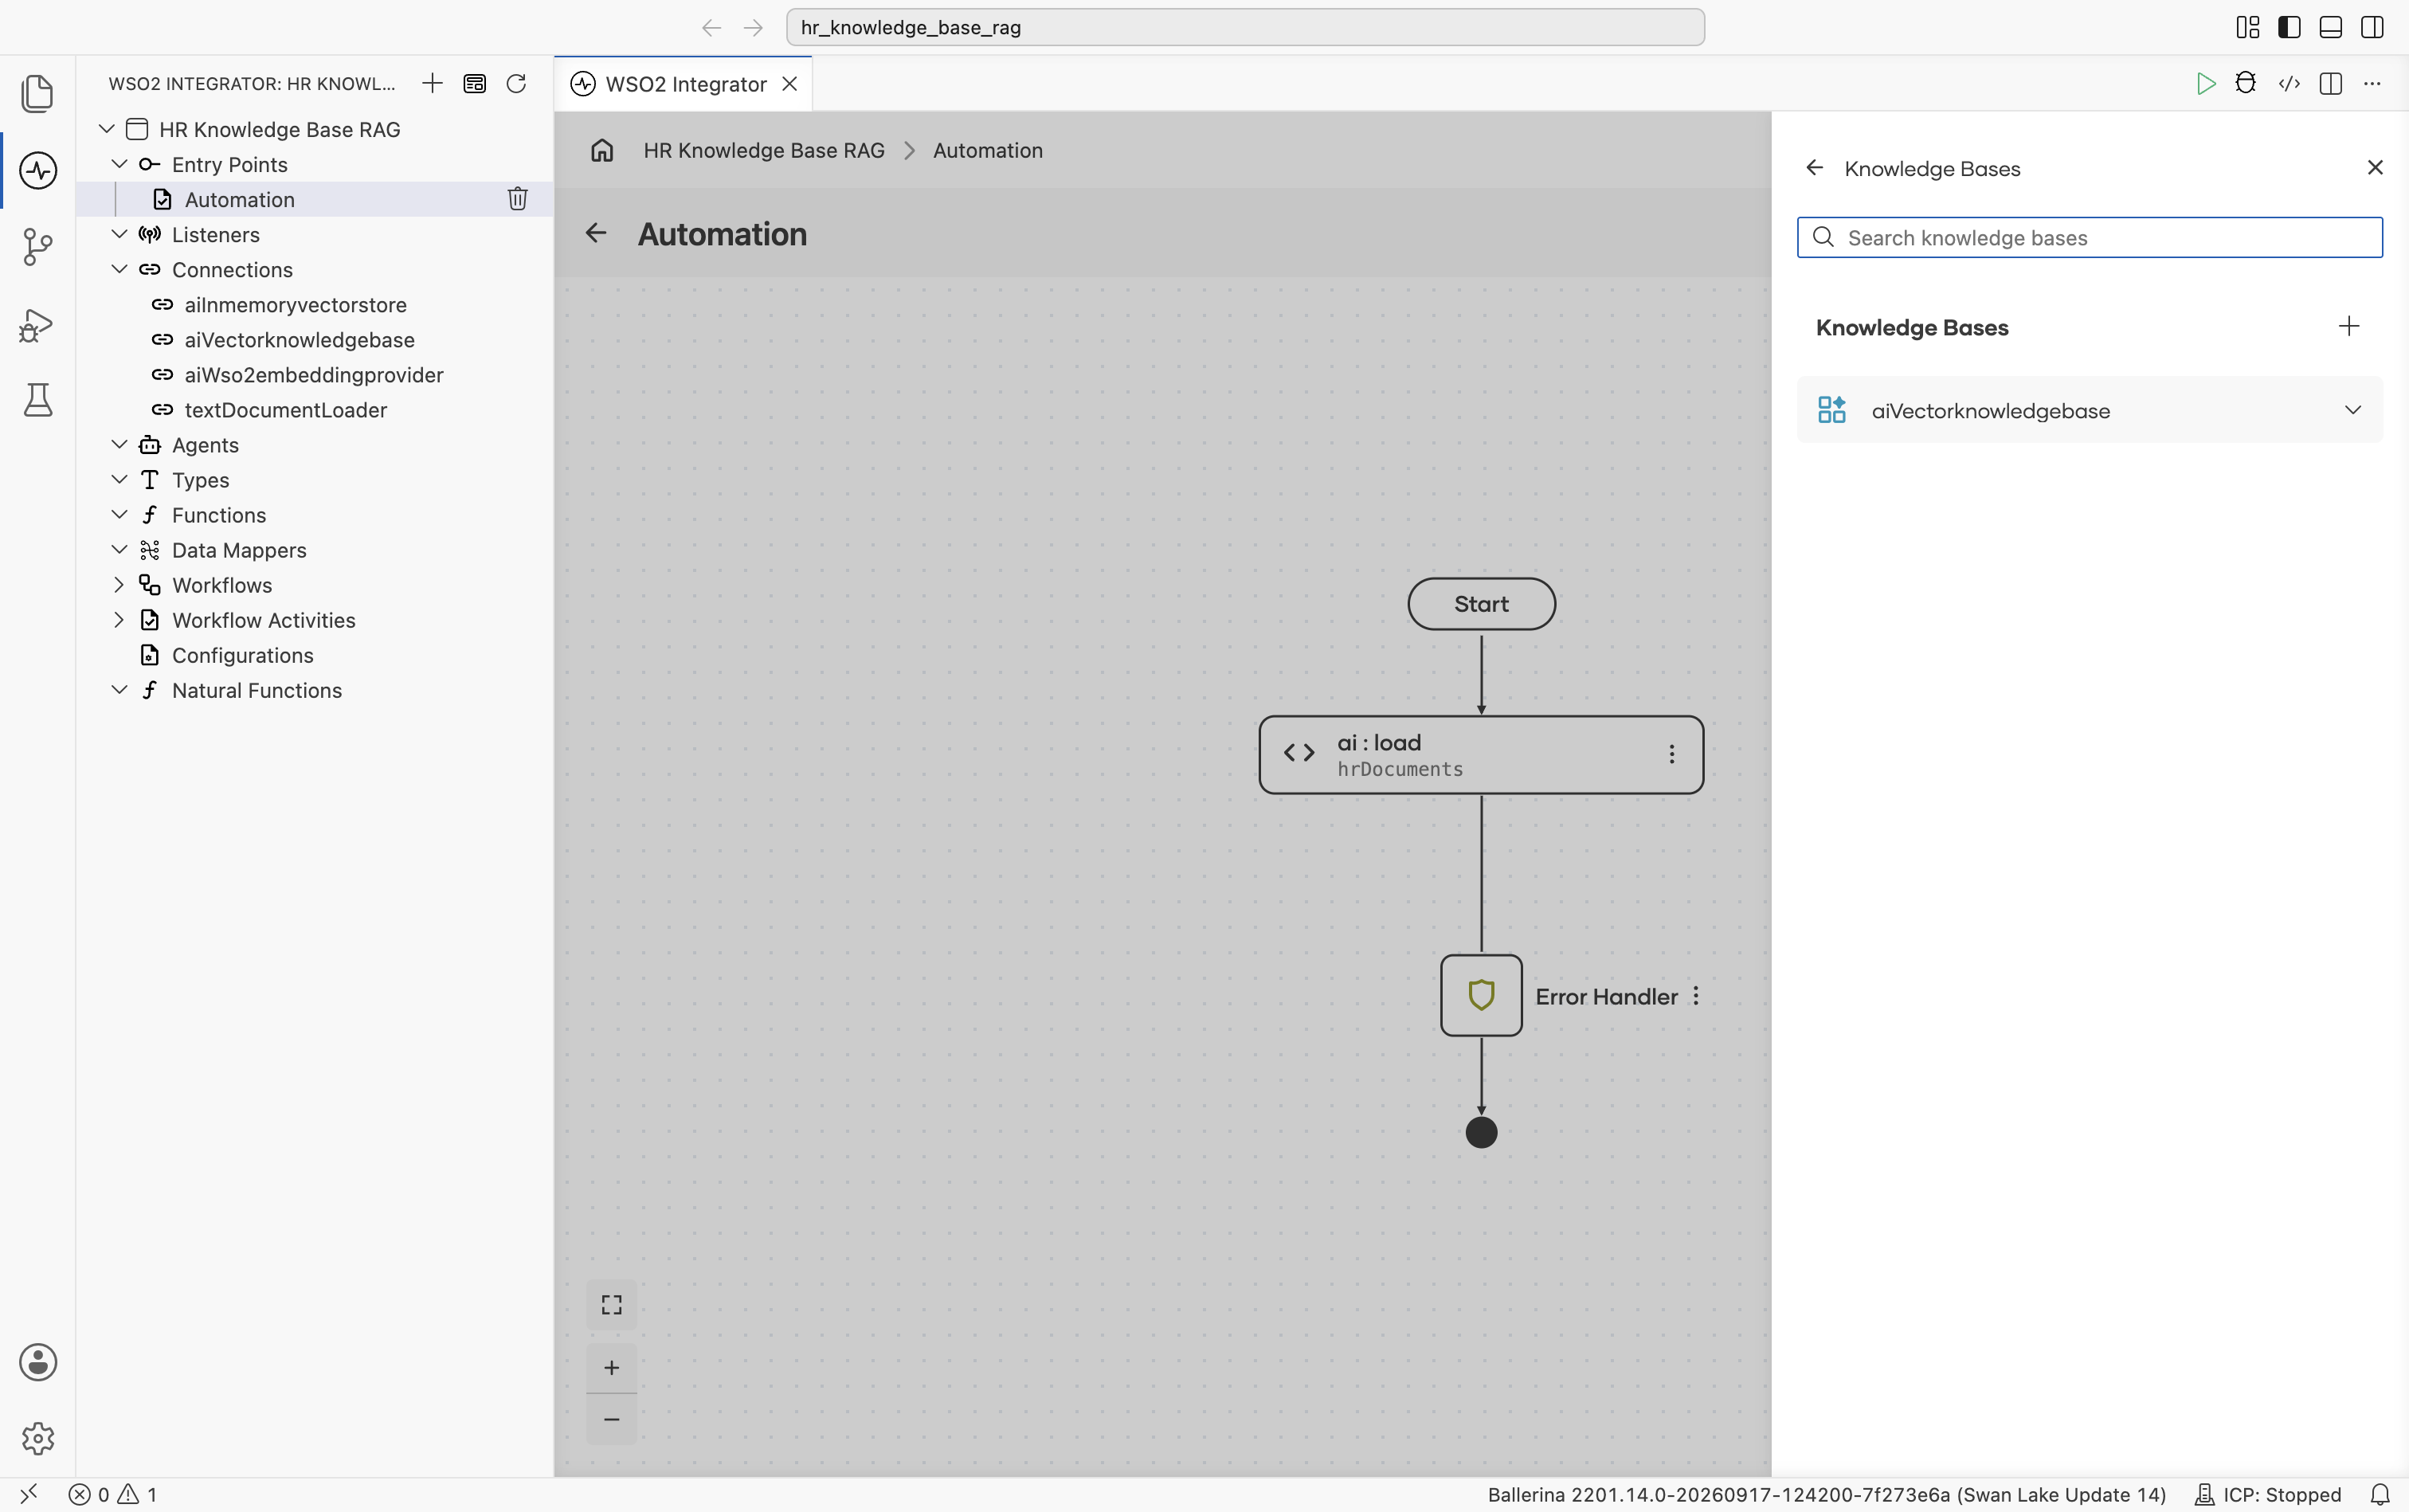Expand the aiVectorknowledgebase dropdown chevron

pyautogui.click(x=2353, y=410)
